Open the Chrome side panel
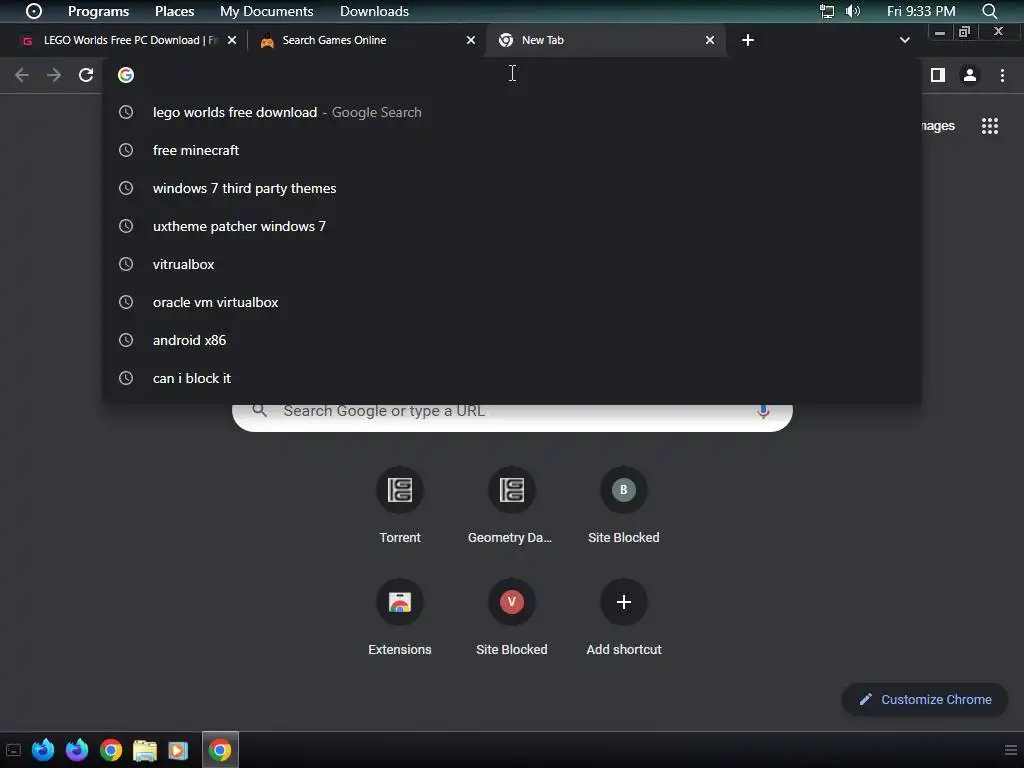Viewport: 1024px width, 768px height. pos(938,75)
